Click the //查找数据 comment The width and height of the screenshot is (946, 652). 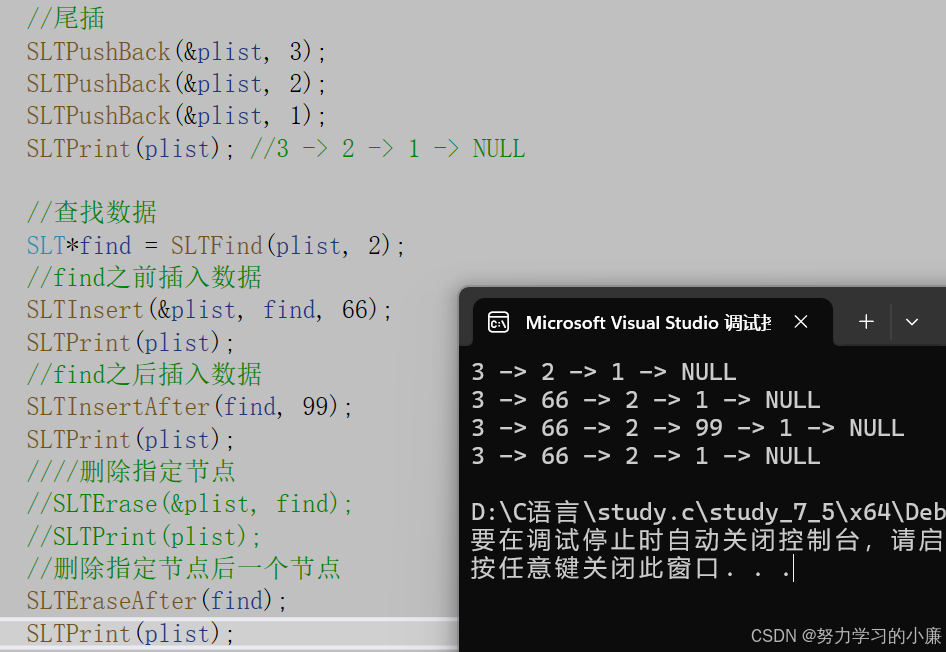92,213
